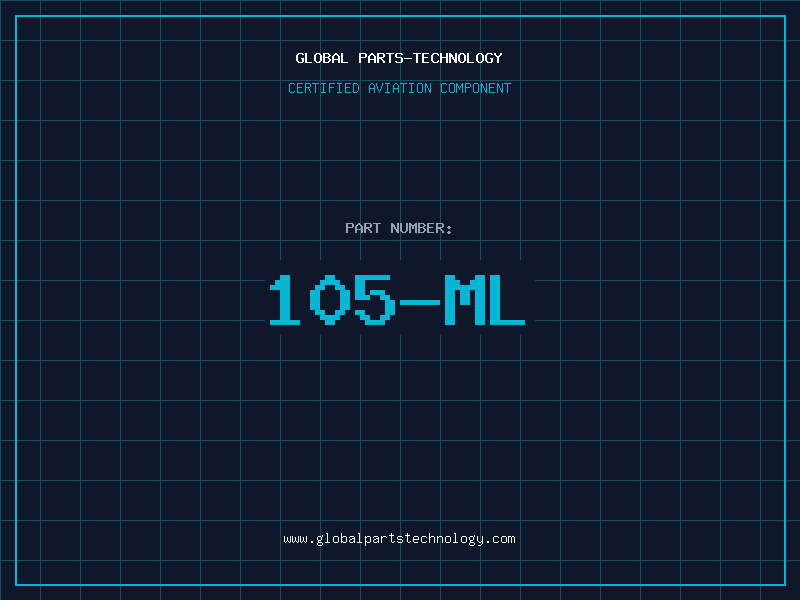Click the digit 5 in part number

click(x=375, y=300)
